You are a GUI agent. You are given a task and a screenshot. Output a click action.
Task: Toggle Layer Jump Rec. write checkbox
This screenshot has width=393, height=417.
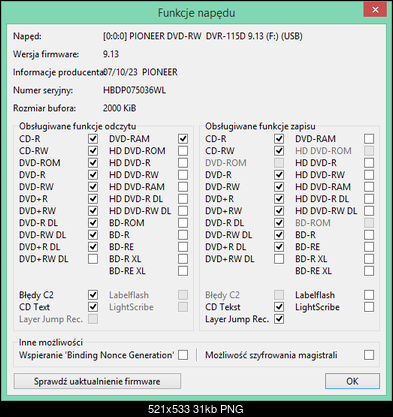click(x=279, y=319)
